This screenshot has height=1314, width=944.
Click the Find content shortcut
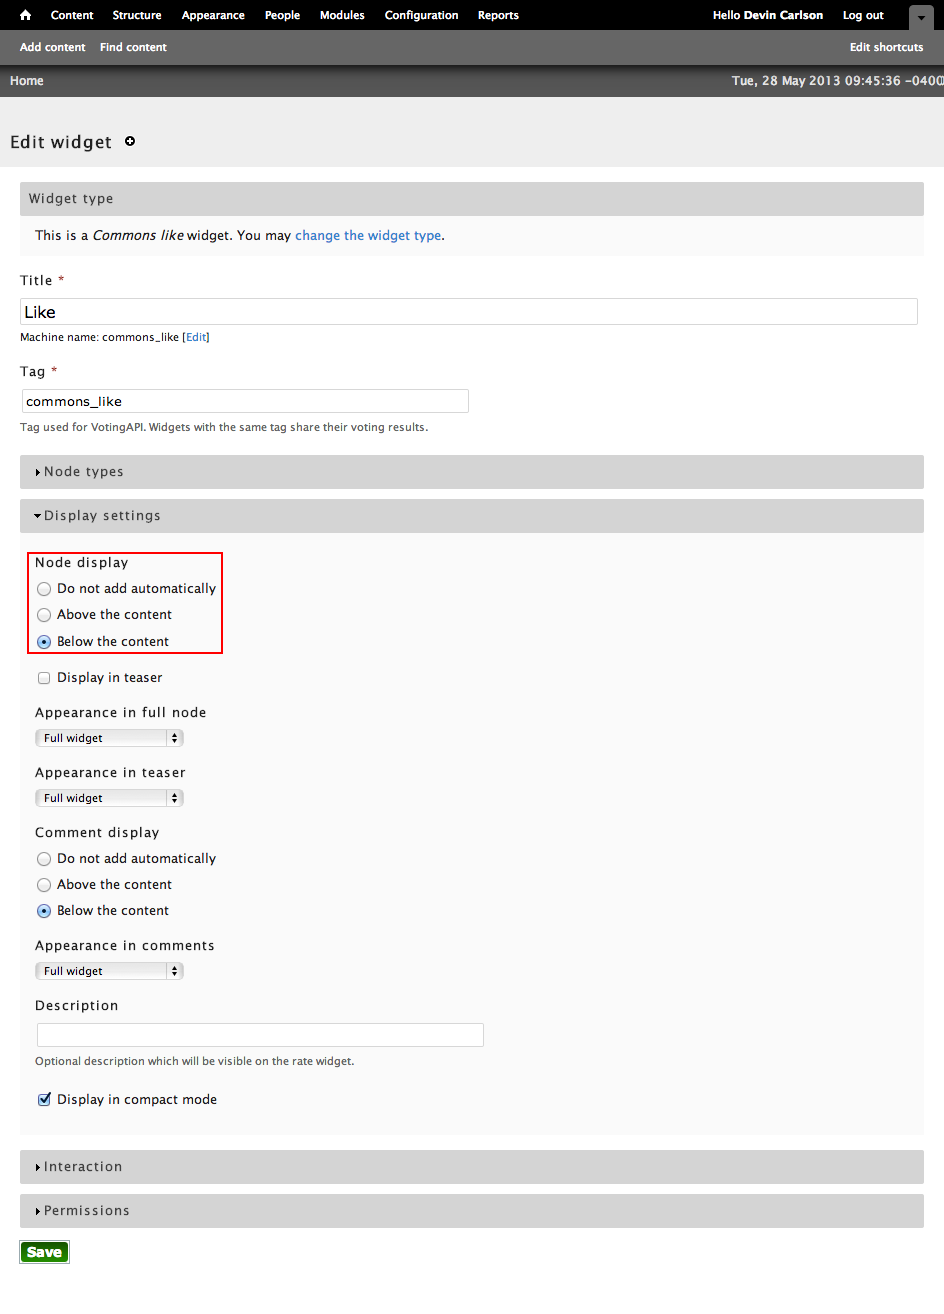(x=133, y=47)
